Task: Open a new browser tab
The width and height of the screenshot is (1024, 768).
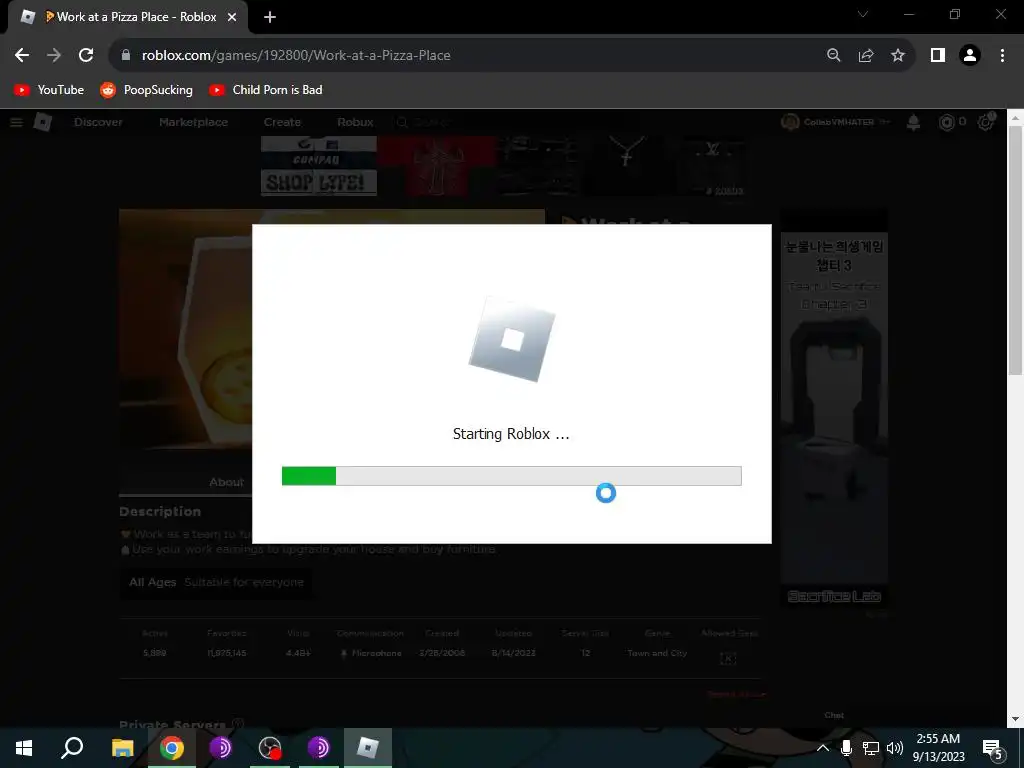Action: [270, 17]
